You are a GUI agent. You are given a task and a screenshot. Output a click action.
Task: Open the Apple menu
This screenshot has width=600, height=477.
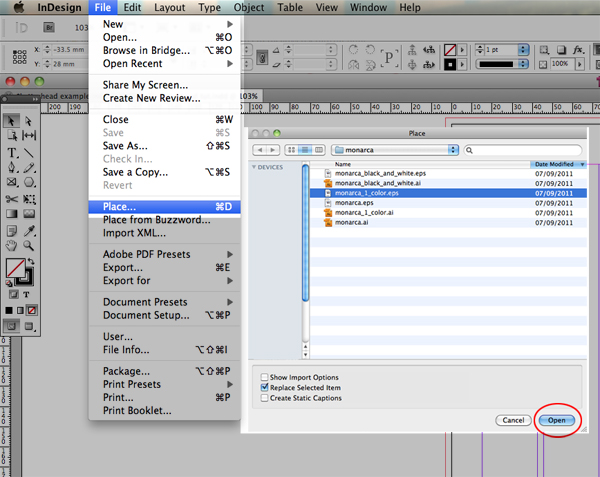(19, 7)
